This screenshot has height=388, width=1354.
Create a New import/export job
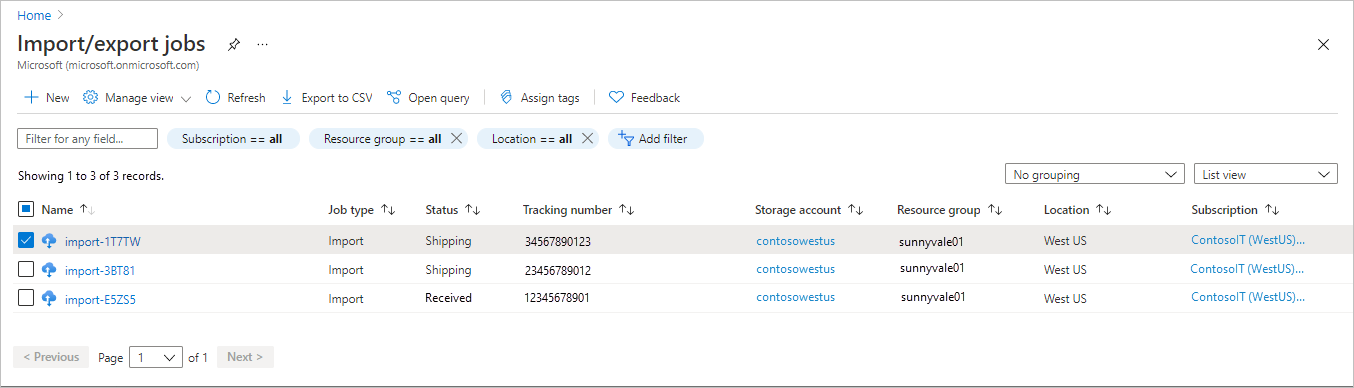point(47,98)
